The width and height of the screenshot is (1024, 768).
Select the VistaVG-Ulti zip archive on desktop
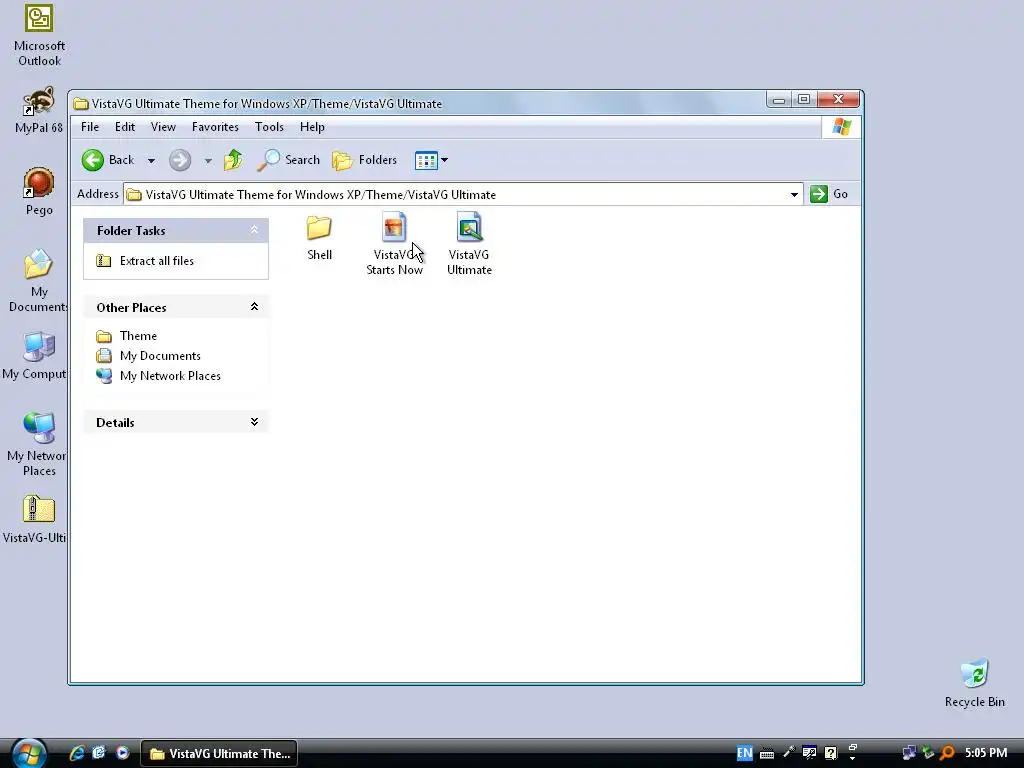37,519
